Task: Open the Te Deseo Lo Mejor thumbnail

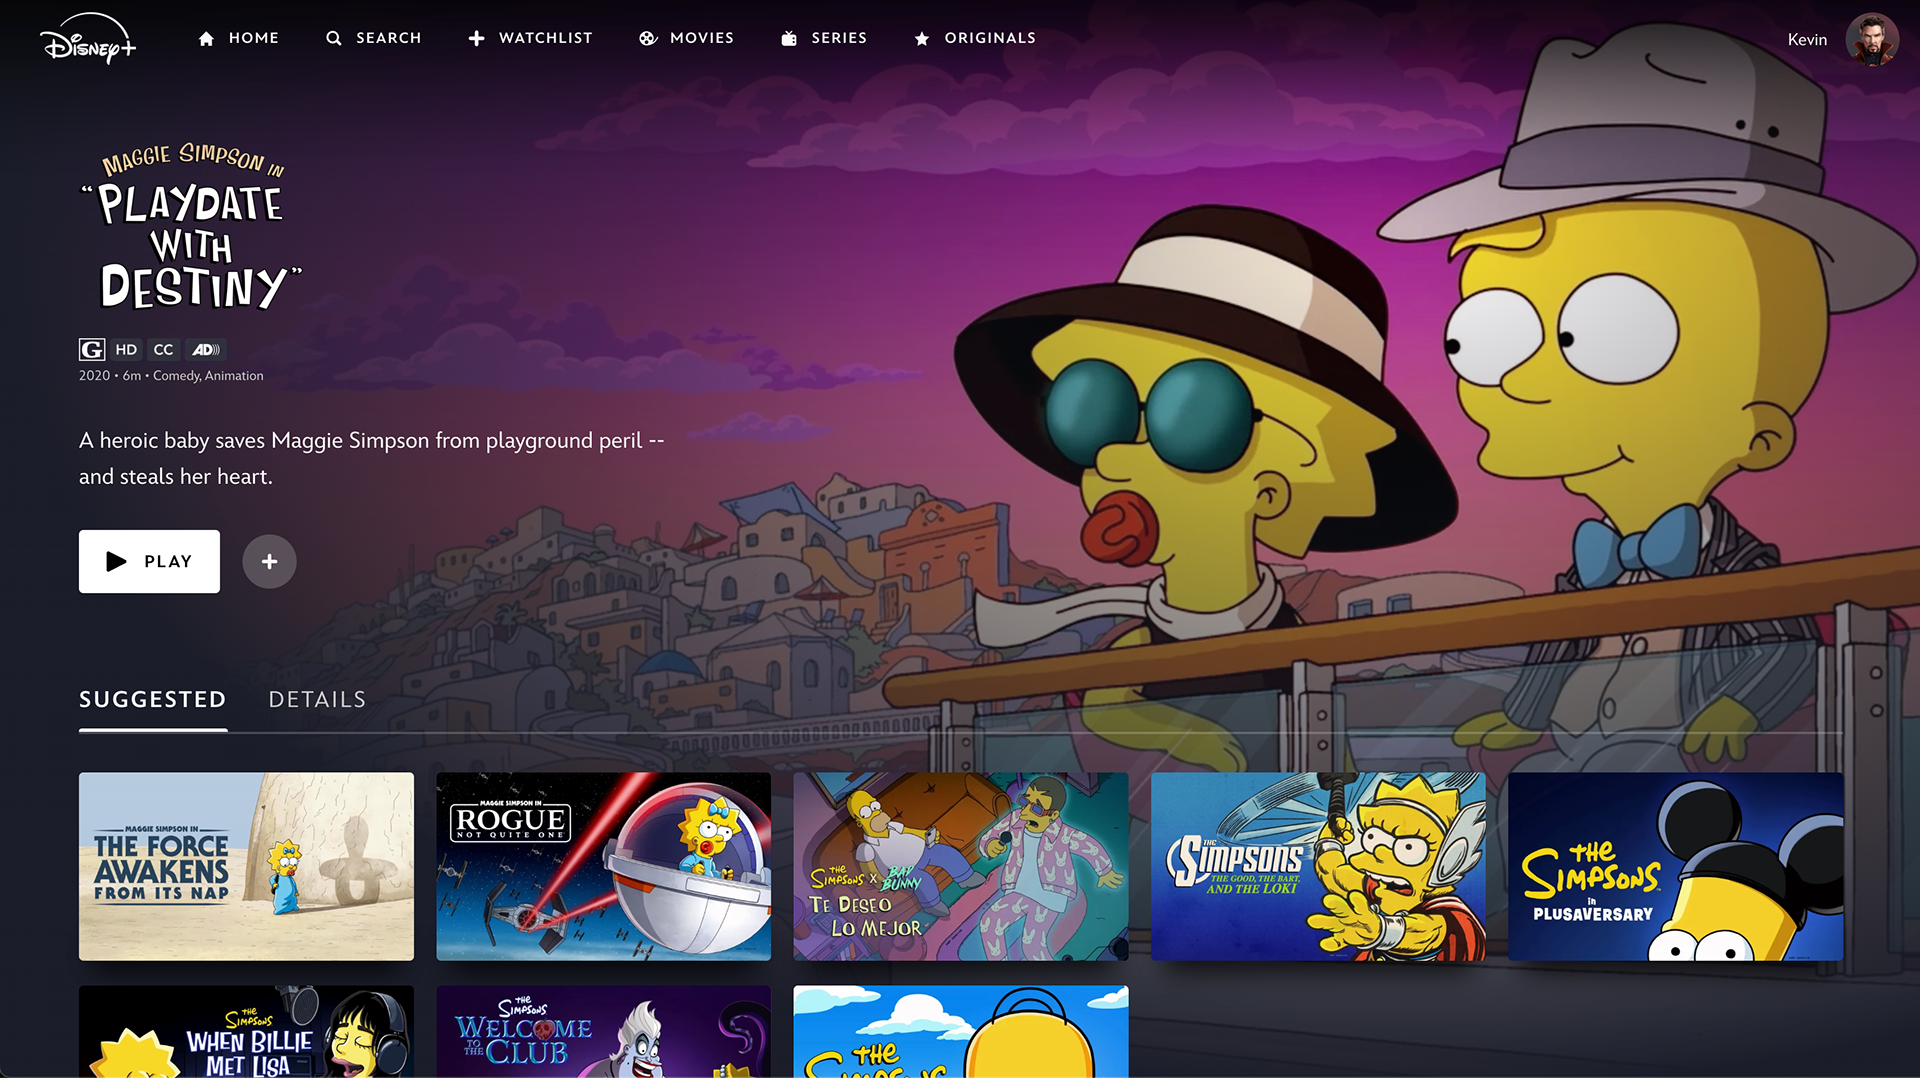Action: (961, 866)
